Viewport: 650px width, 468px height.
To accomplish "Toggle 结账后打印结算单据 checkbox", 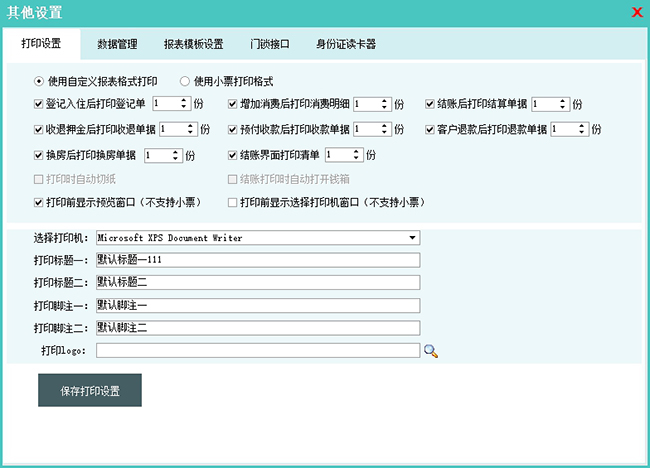I will [x=430, y=103].
